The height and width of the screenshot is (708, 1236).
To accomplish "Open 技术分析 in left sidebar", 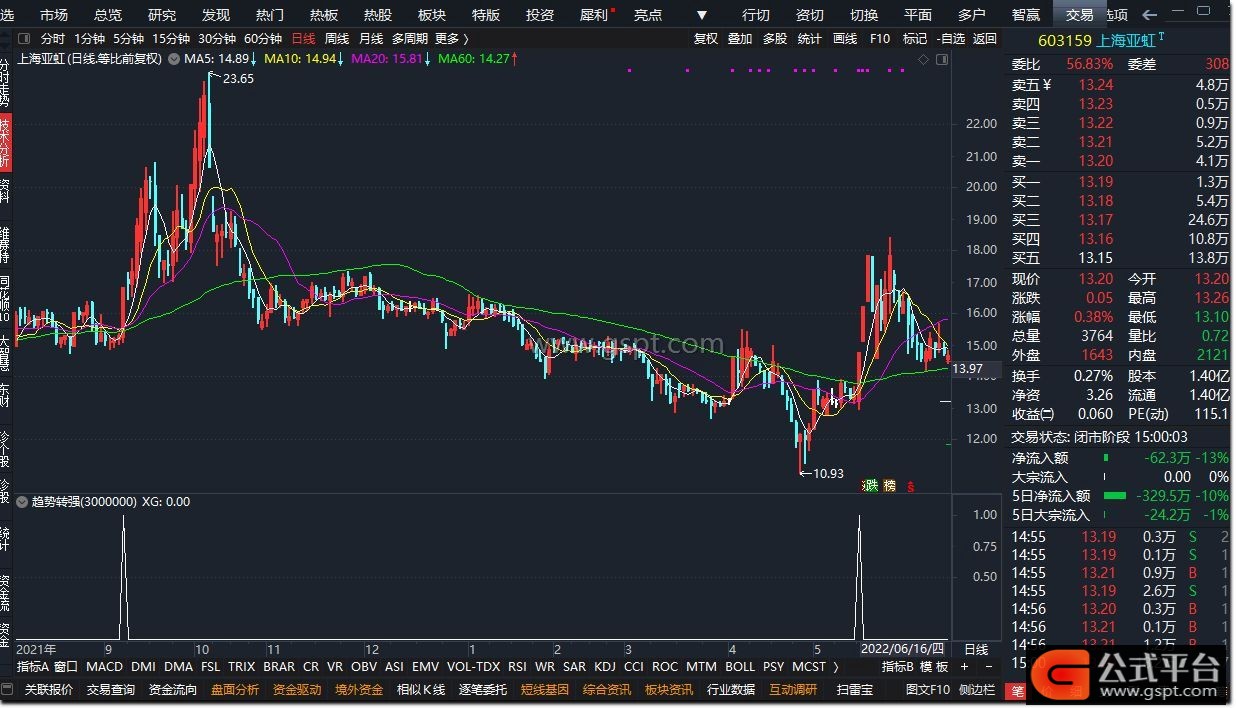I will coord(5,143).
